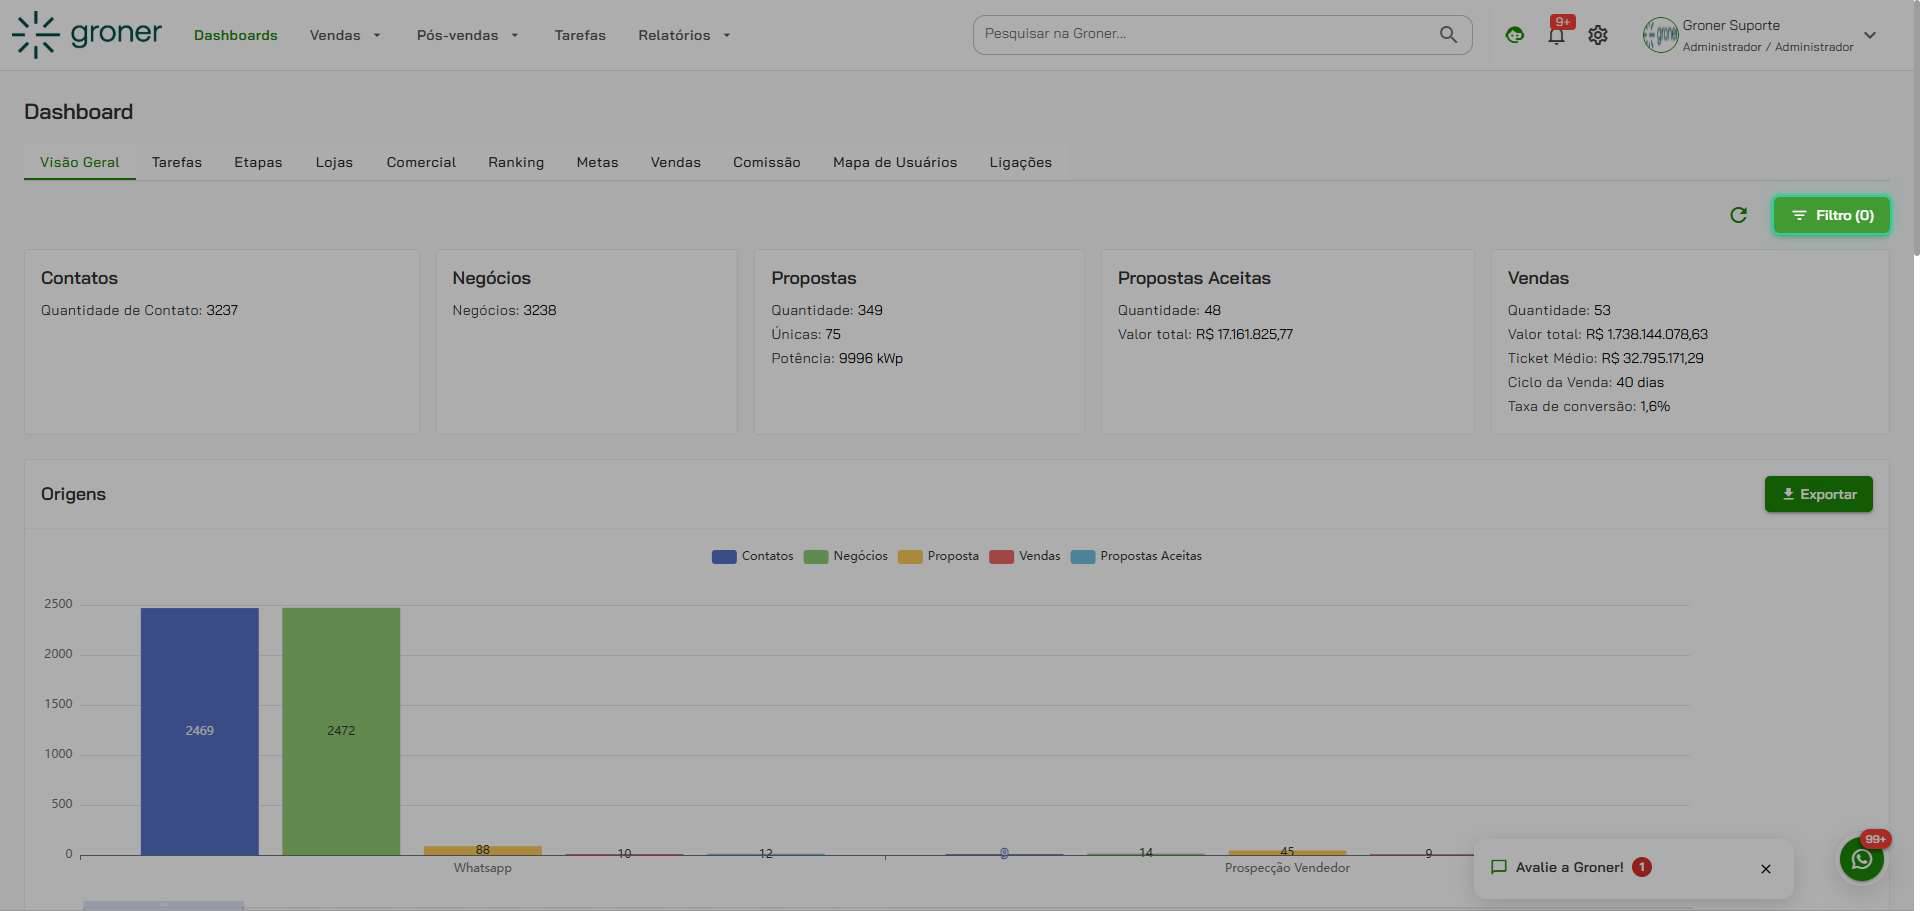Click the blue 2469 Contatos bar

[x=200, y=731]
